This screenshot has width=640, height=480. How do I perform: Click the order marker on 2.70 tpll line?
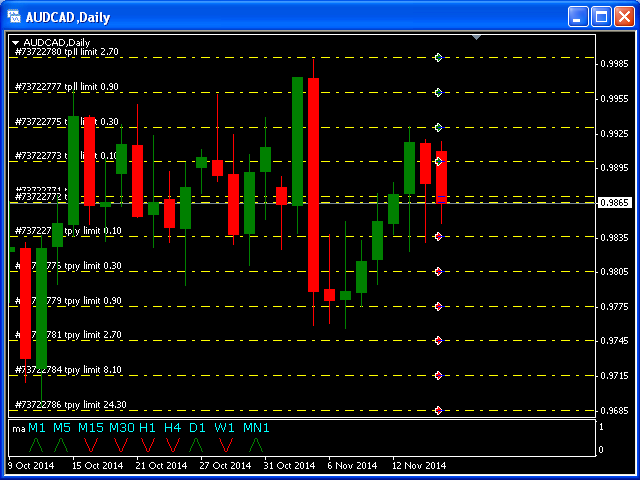[x=438, y=58]
